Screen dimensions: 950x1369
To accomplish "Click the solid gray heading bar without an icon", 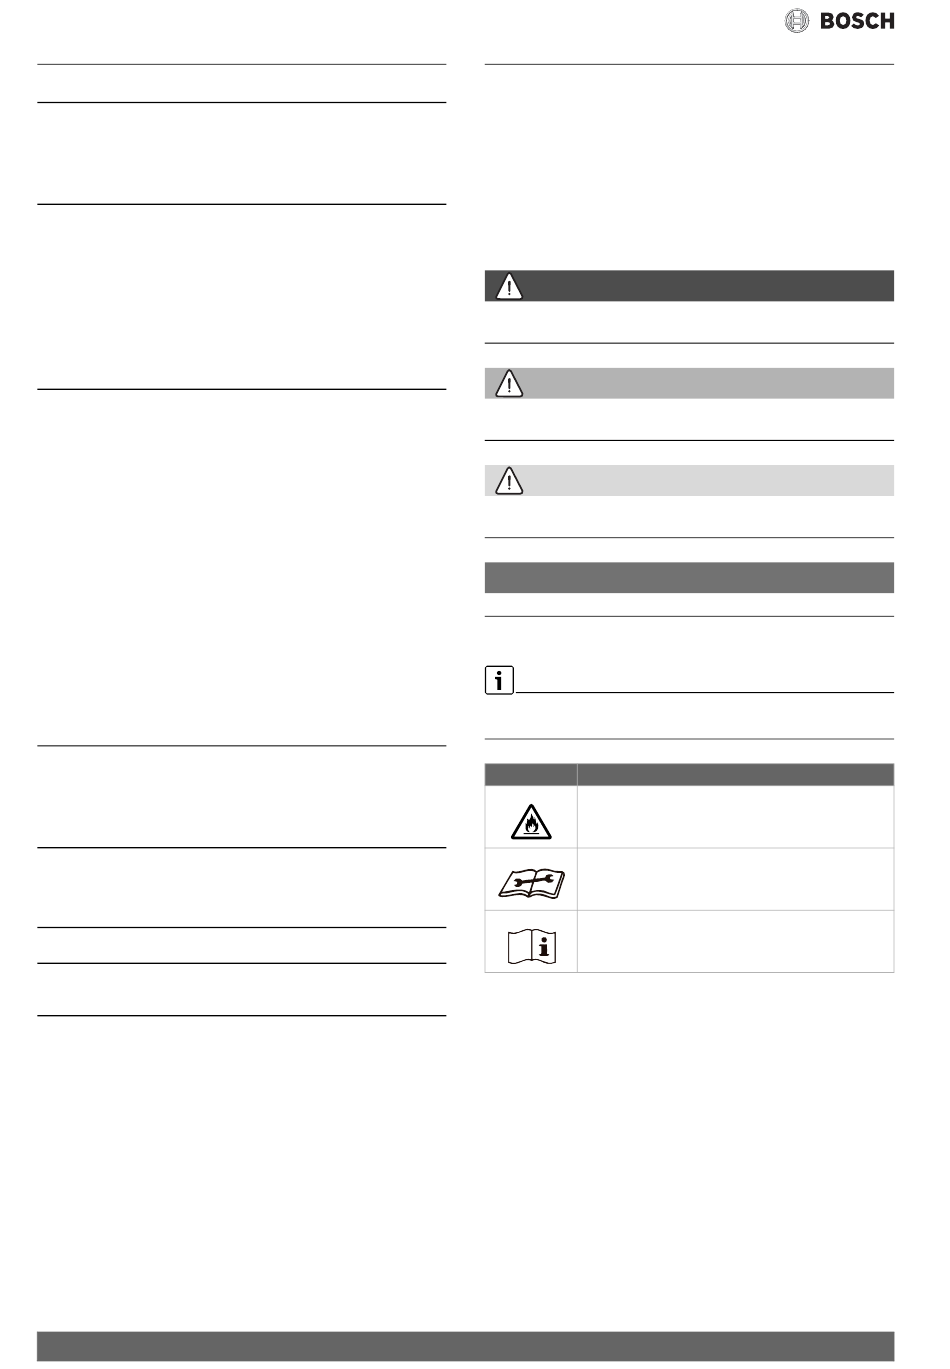I will click(x=689, y=578).
